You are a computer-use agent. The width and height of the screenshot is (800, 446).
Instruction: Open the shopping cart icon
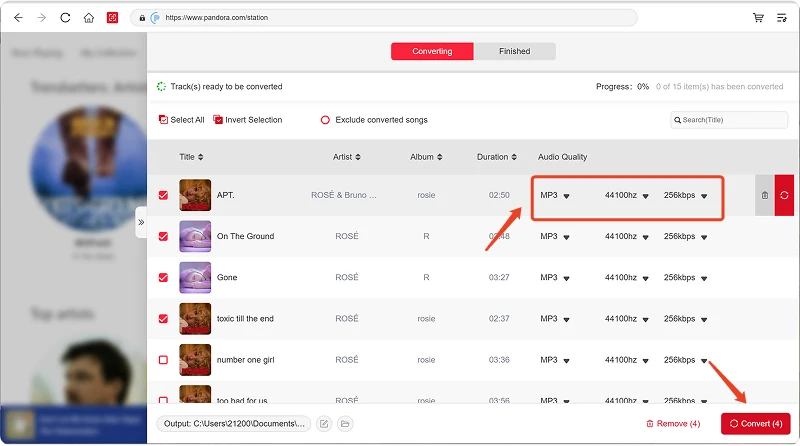(x=758, y=18)
